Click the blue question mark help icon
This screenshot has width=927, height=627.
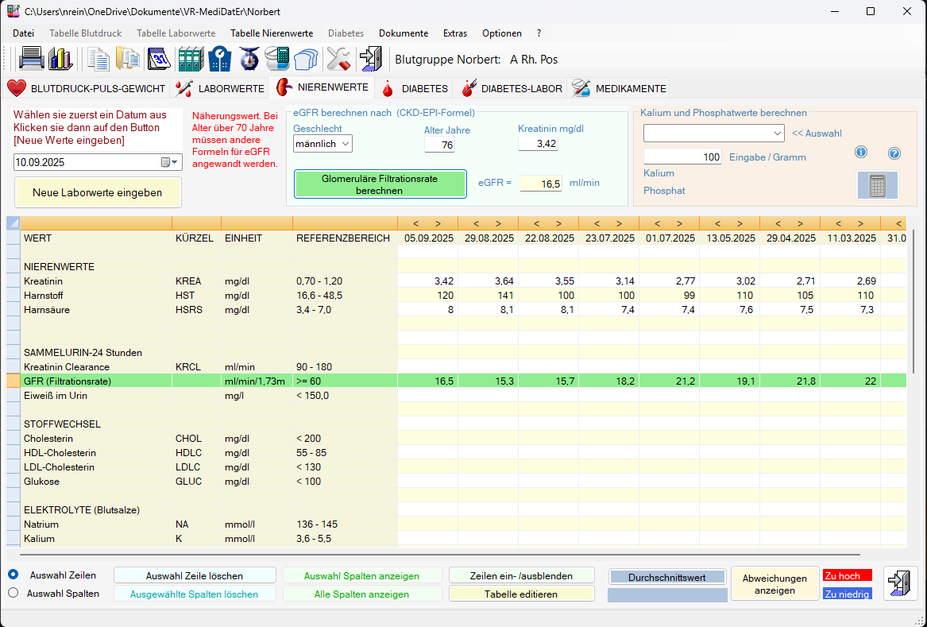tap(894, 153)
